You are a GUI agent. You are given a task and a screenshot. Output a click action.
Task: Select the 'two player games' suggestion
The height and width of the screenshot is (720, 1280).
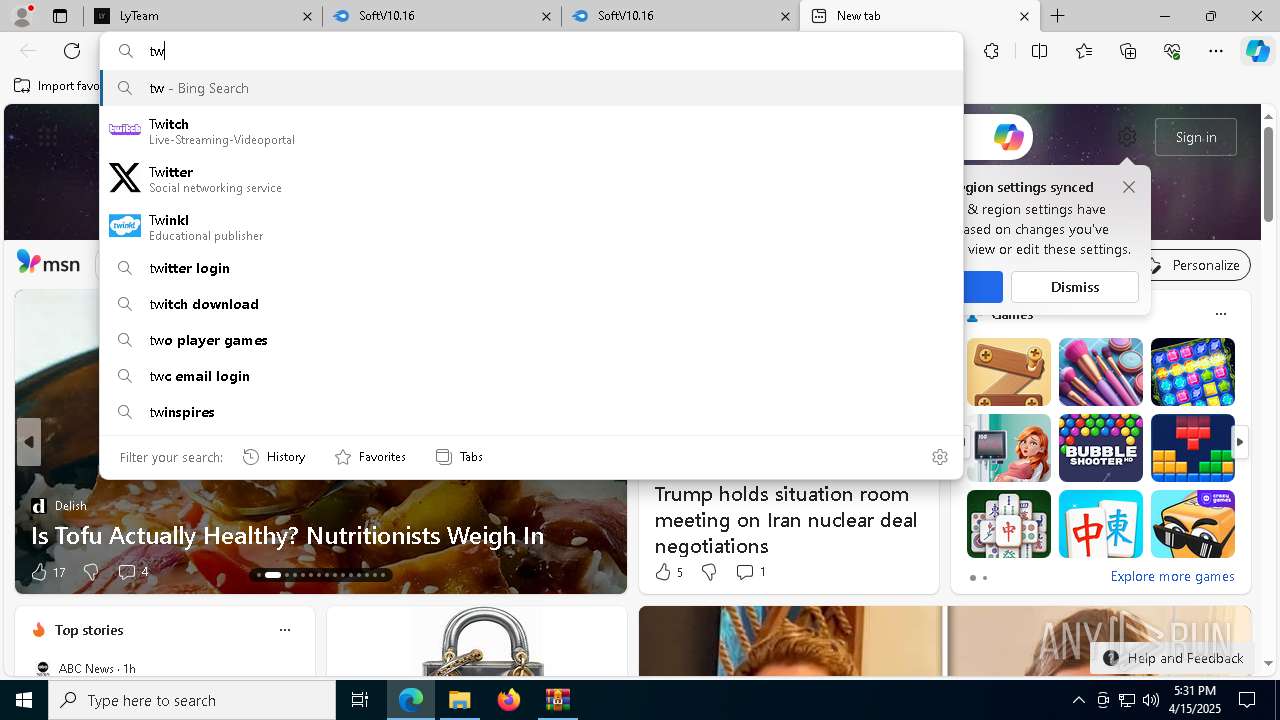531,340
